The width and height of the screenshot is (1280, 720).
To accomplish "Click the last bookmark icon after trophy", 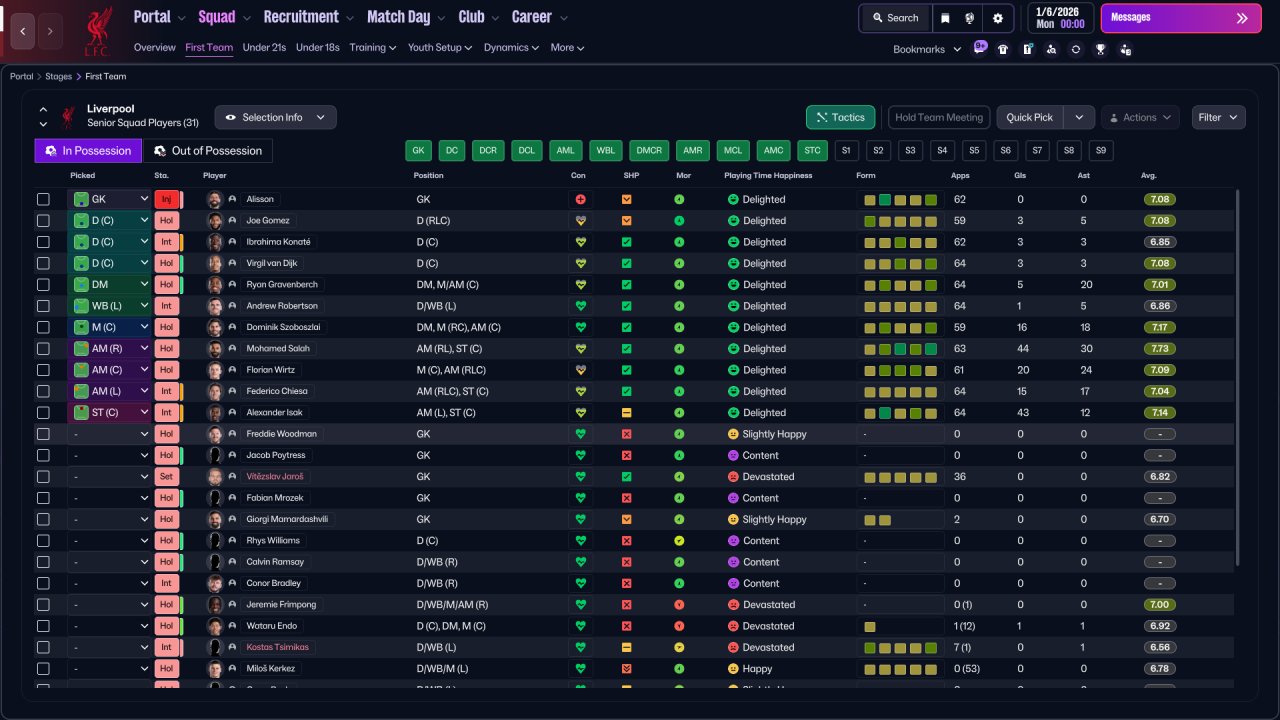I will pyautogui.click(x=1125, y=49).
